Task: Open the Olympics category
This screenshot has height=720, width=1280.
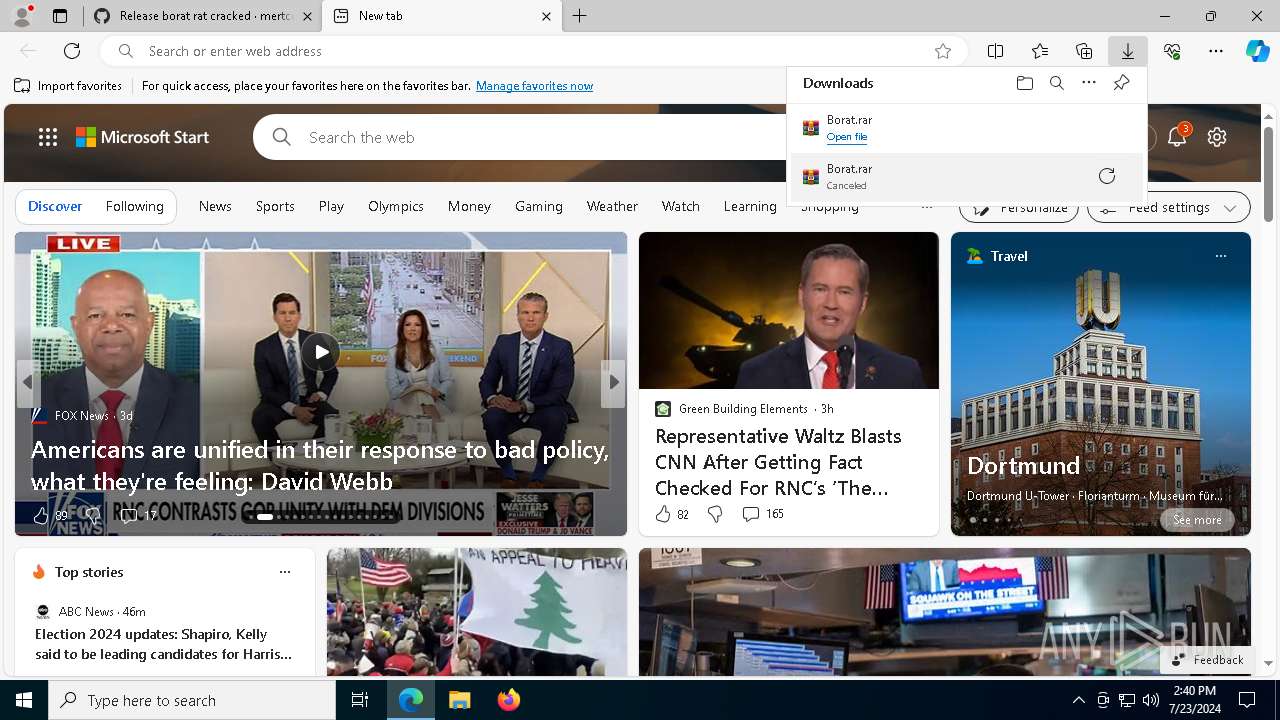Action: (396, 206)
